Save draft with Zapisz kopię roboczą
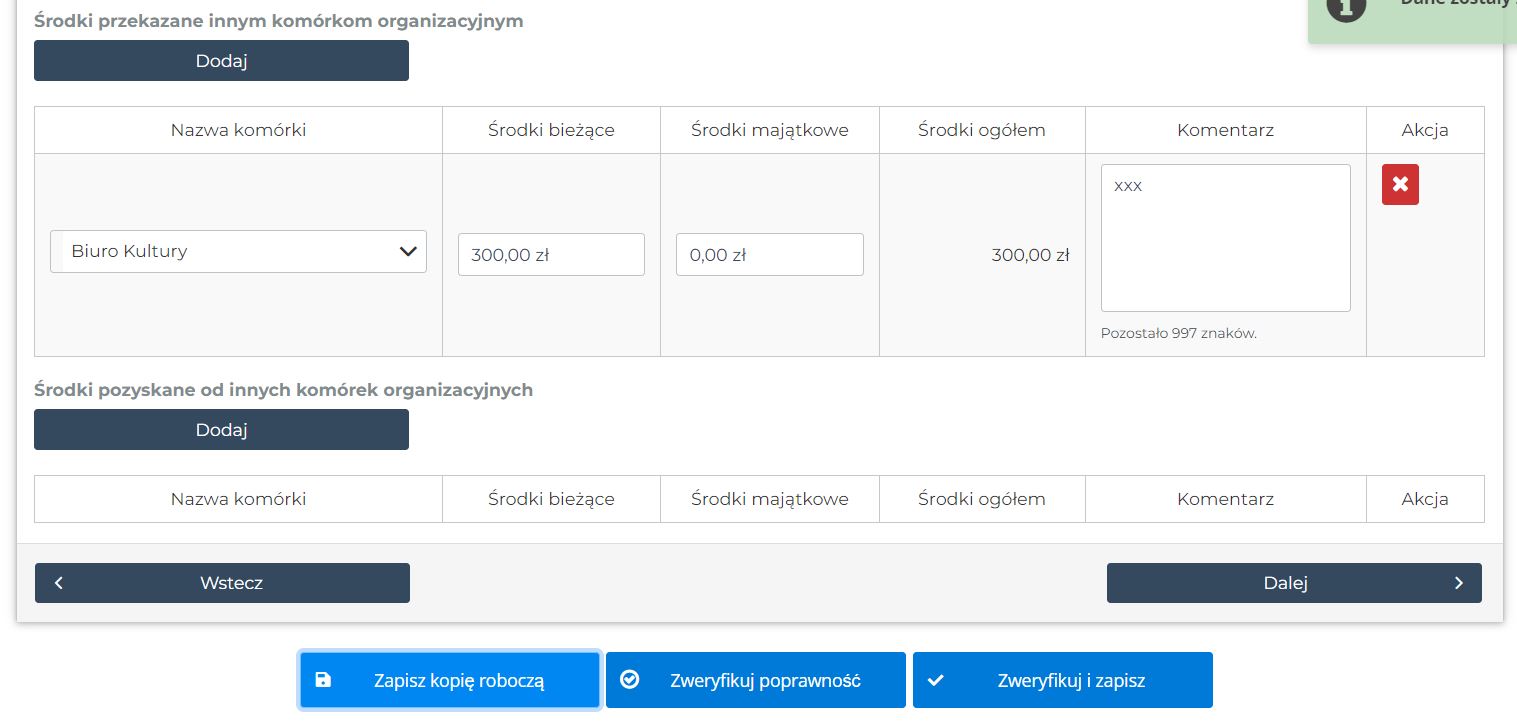Viewport: 1517px width, 725px height. (450, 680)
